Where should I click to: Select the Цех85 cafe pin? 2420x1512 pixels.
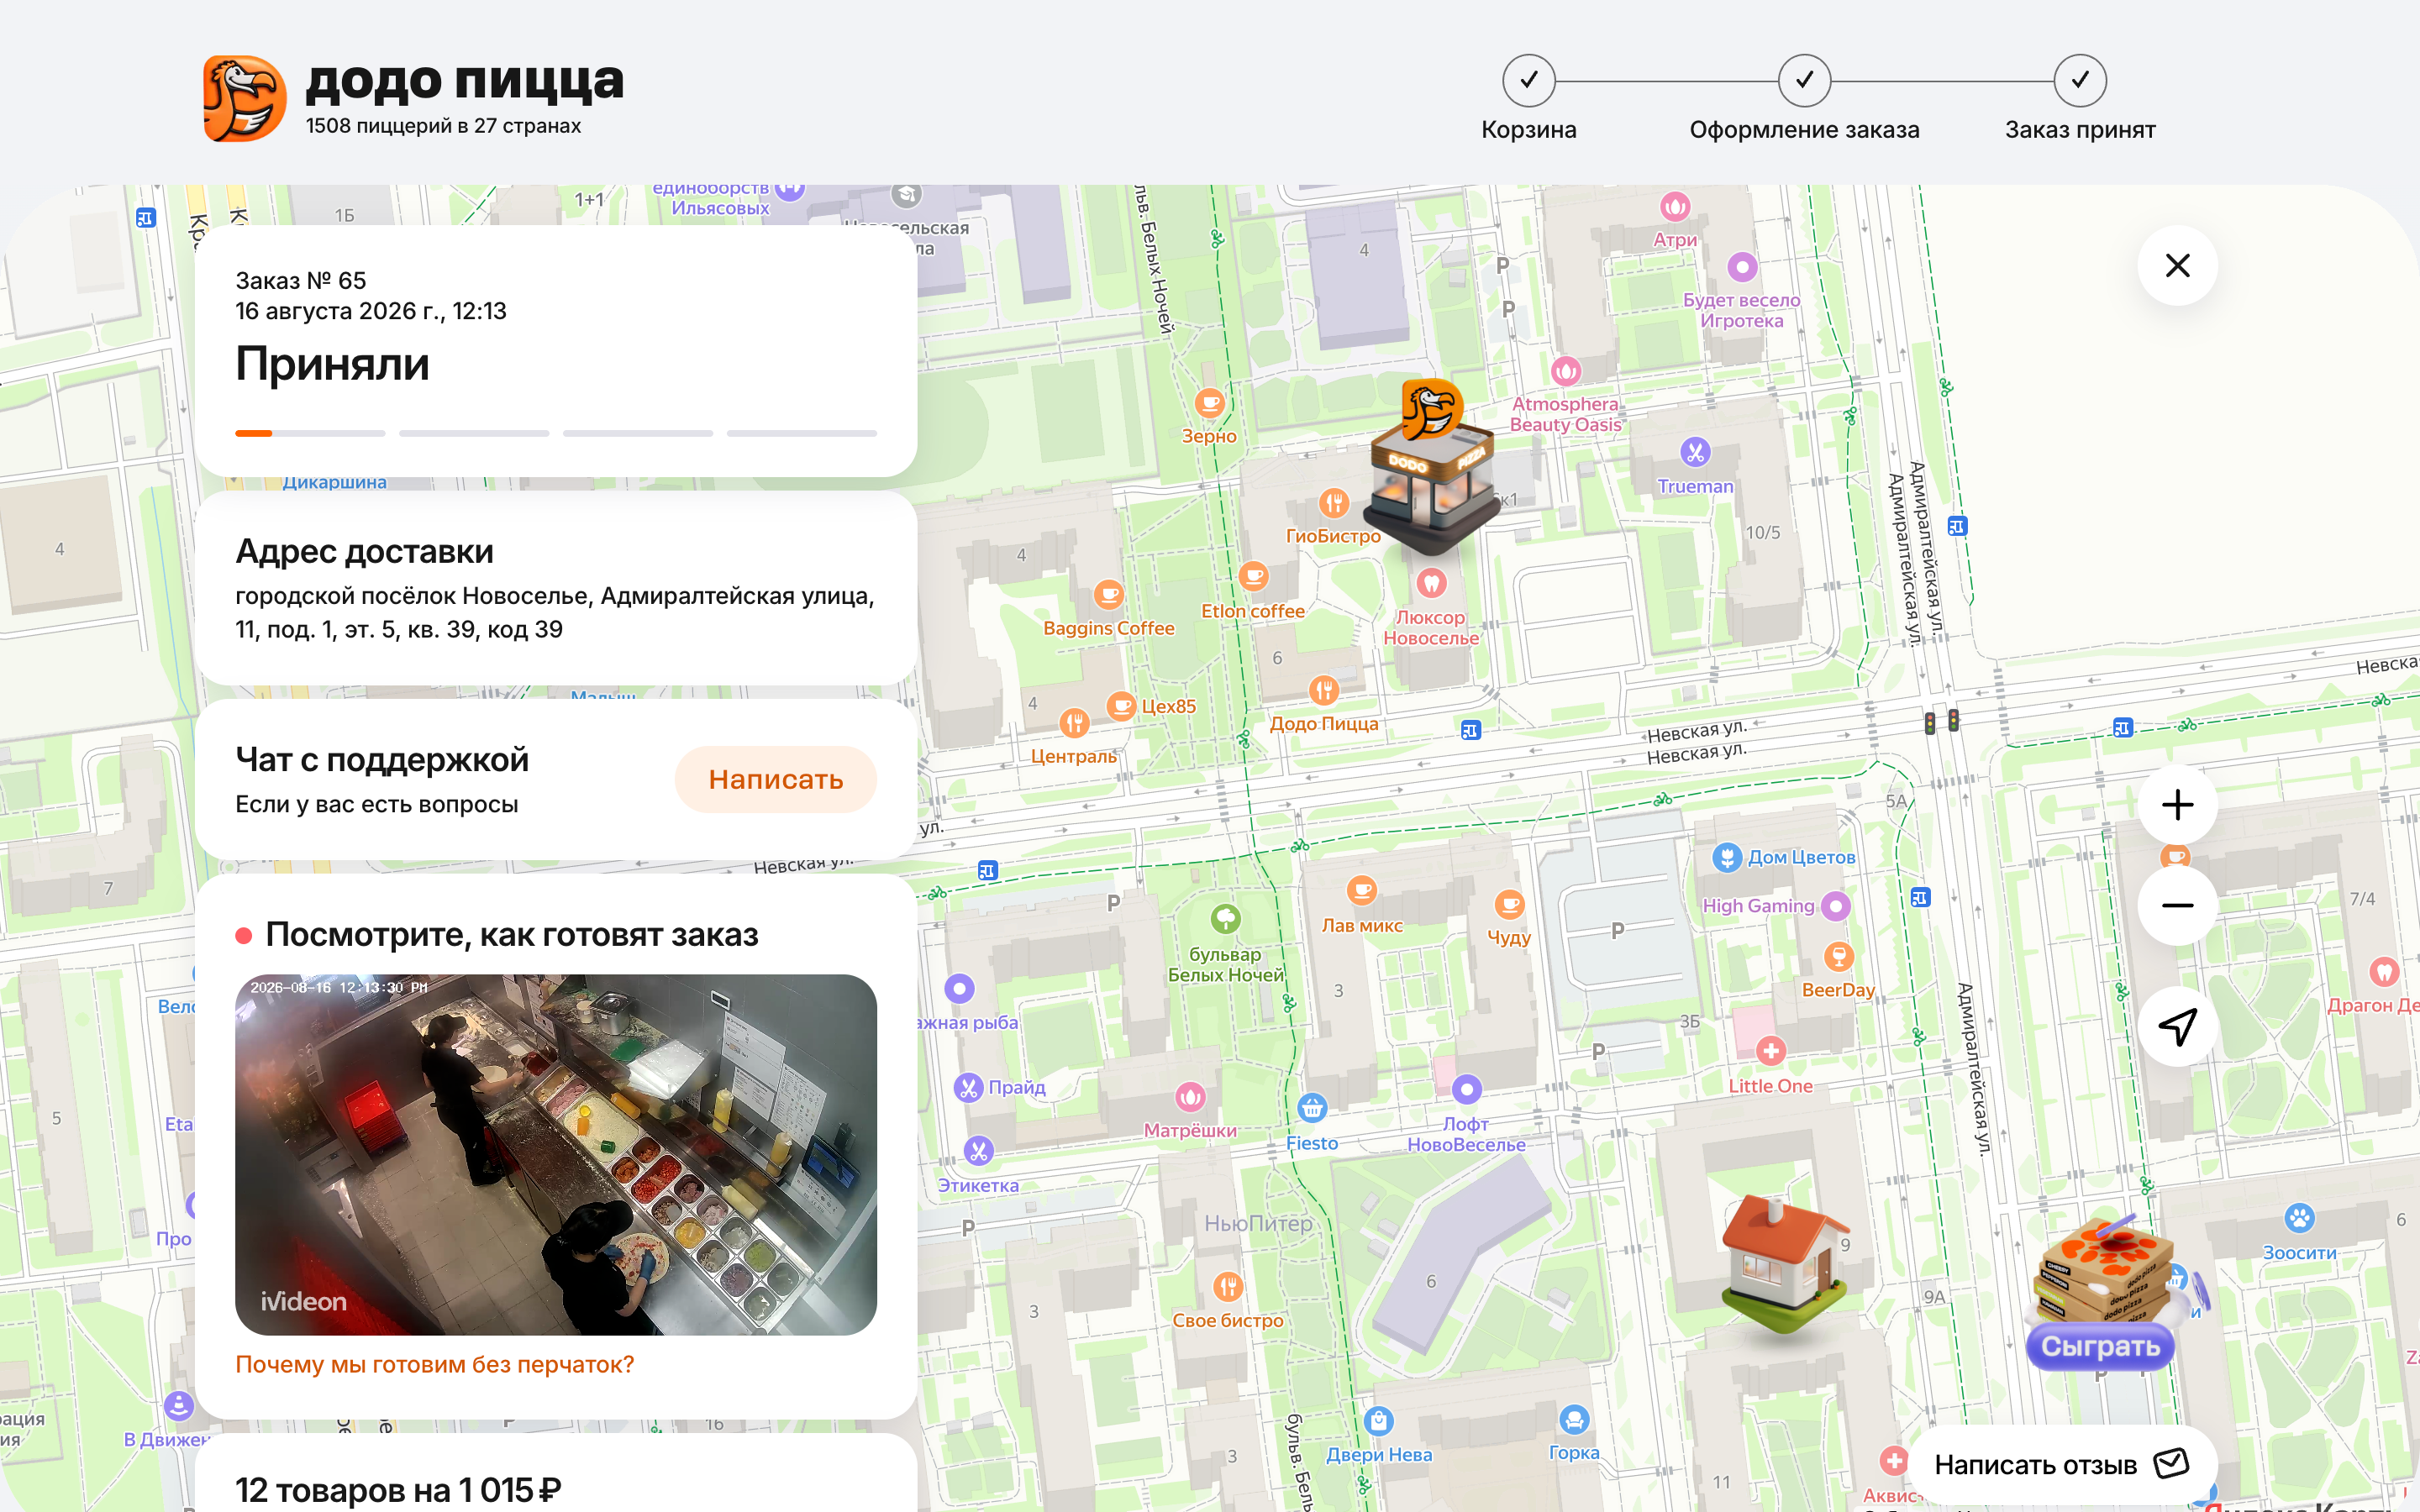pyautogui.click(x=1121, y=705)
